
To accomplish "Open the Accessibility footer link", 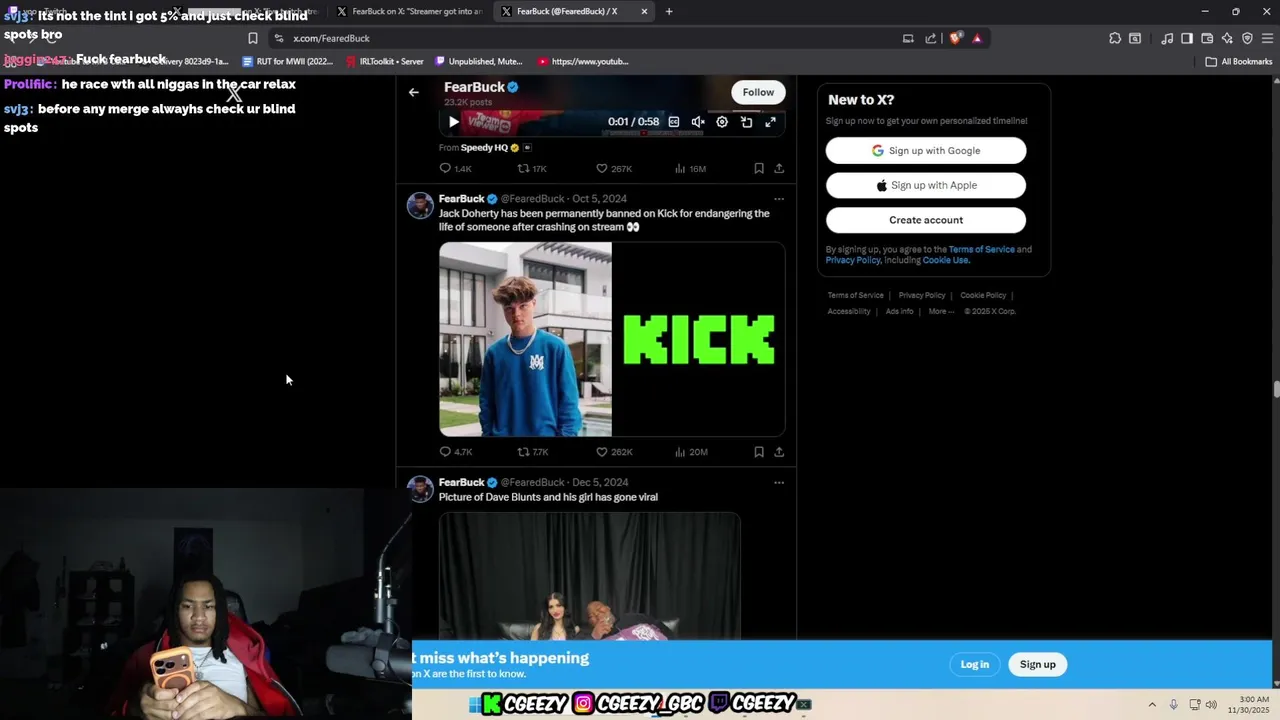I will (x=849, y=312).
